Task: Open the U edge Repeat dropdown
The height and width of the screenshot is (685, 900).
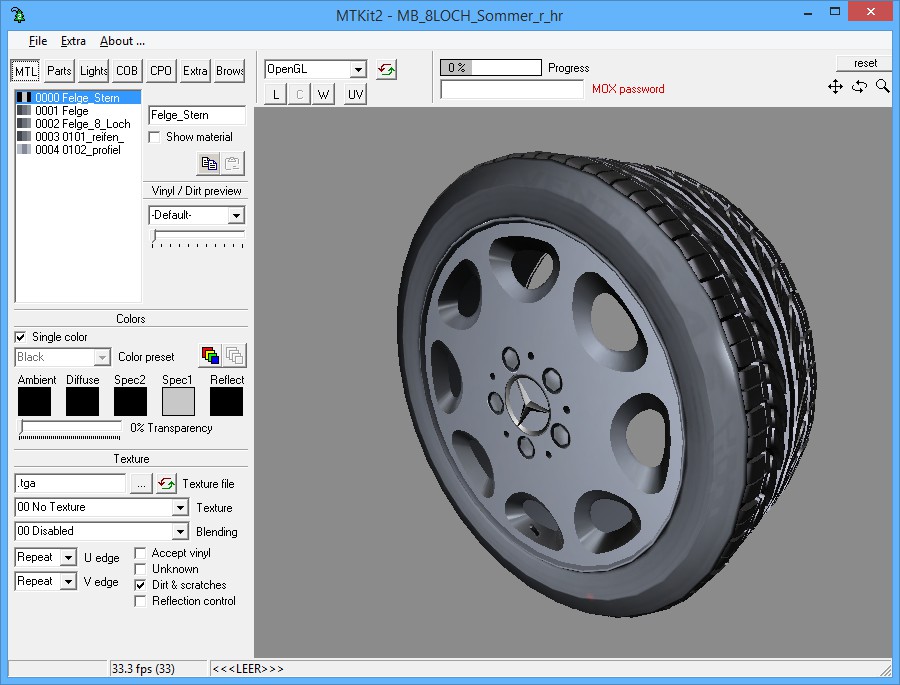Action: (x=68, y=558)
